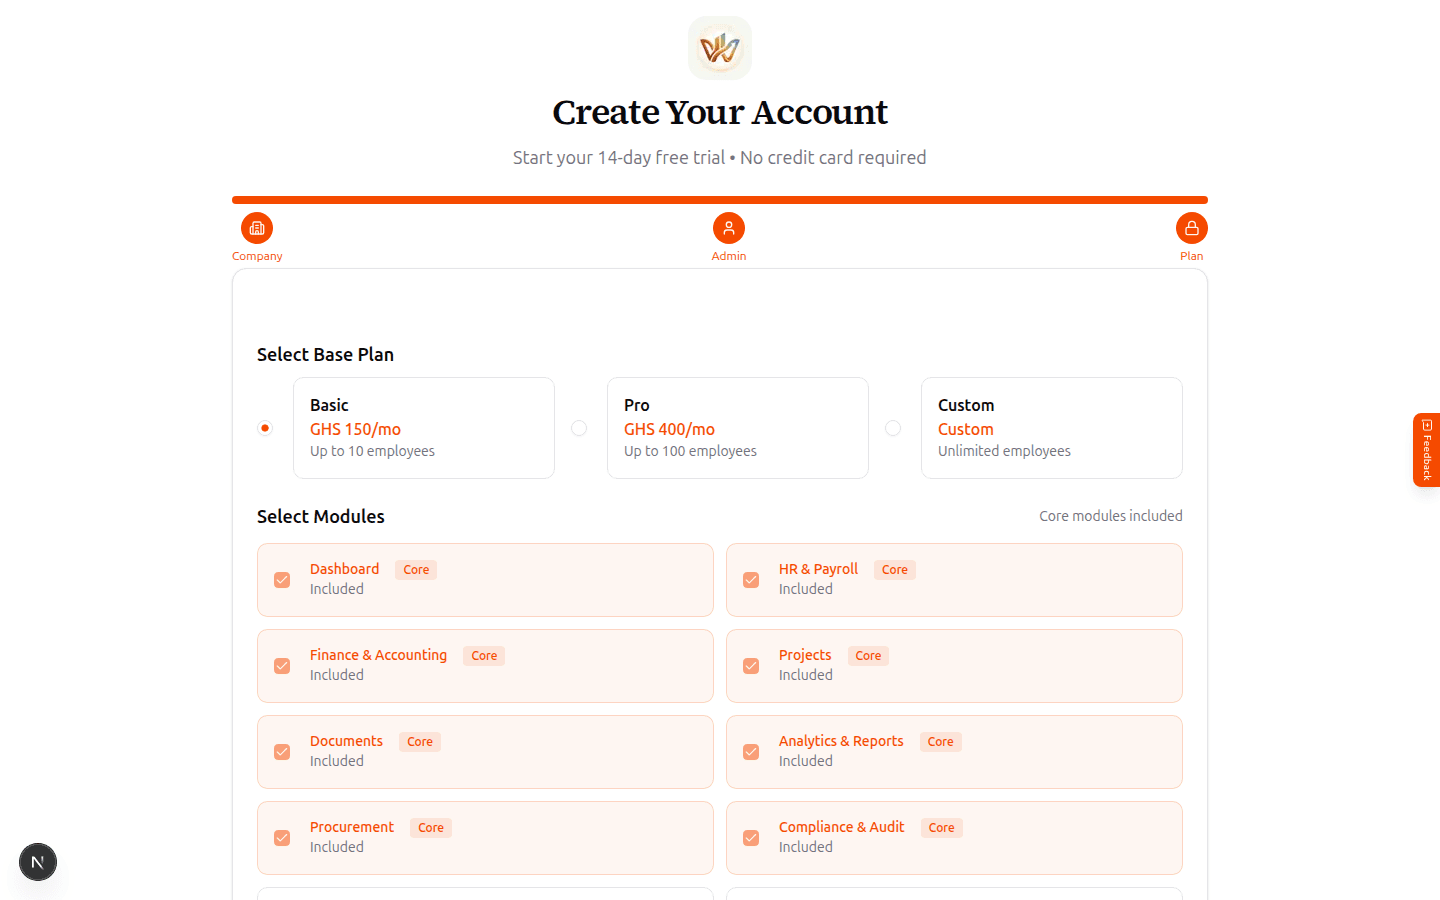
Task: Click the Procurement module name
Action: tap(352, 827)
